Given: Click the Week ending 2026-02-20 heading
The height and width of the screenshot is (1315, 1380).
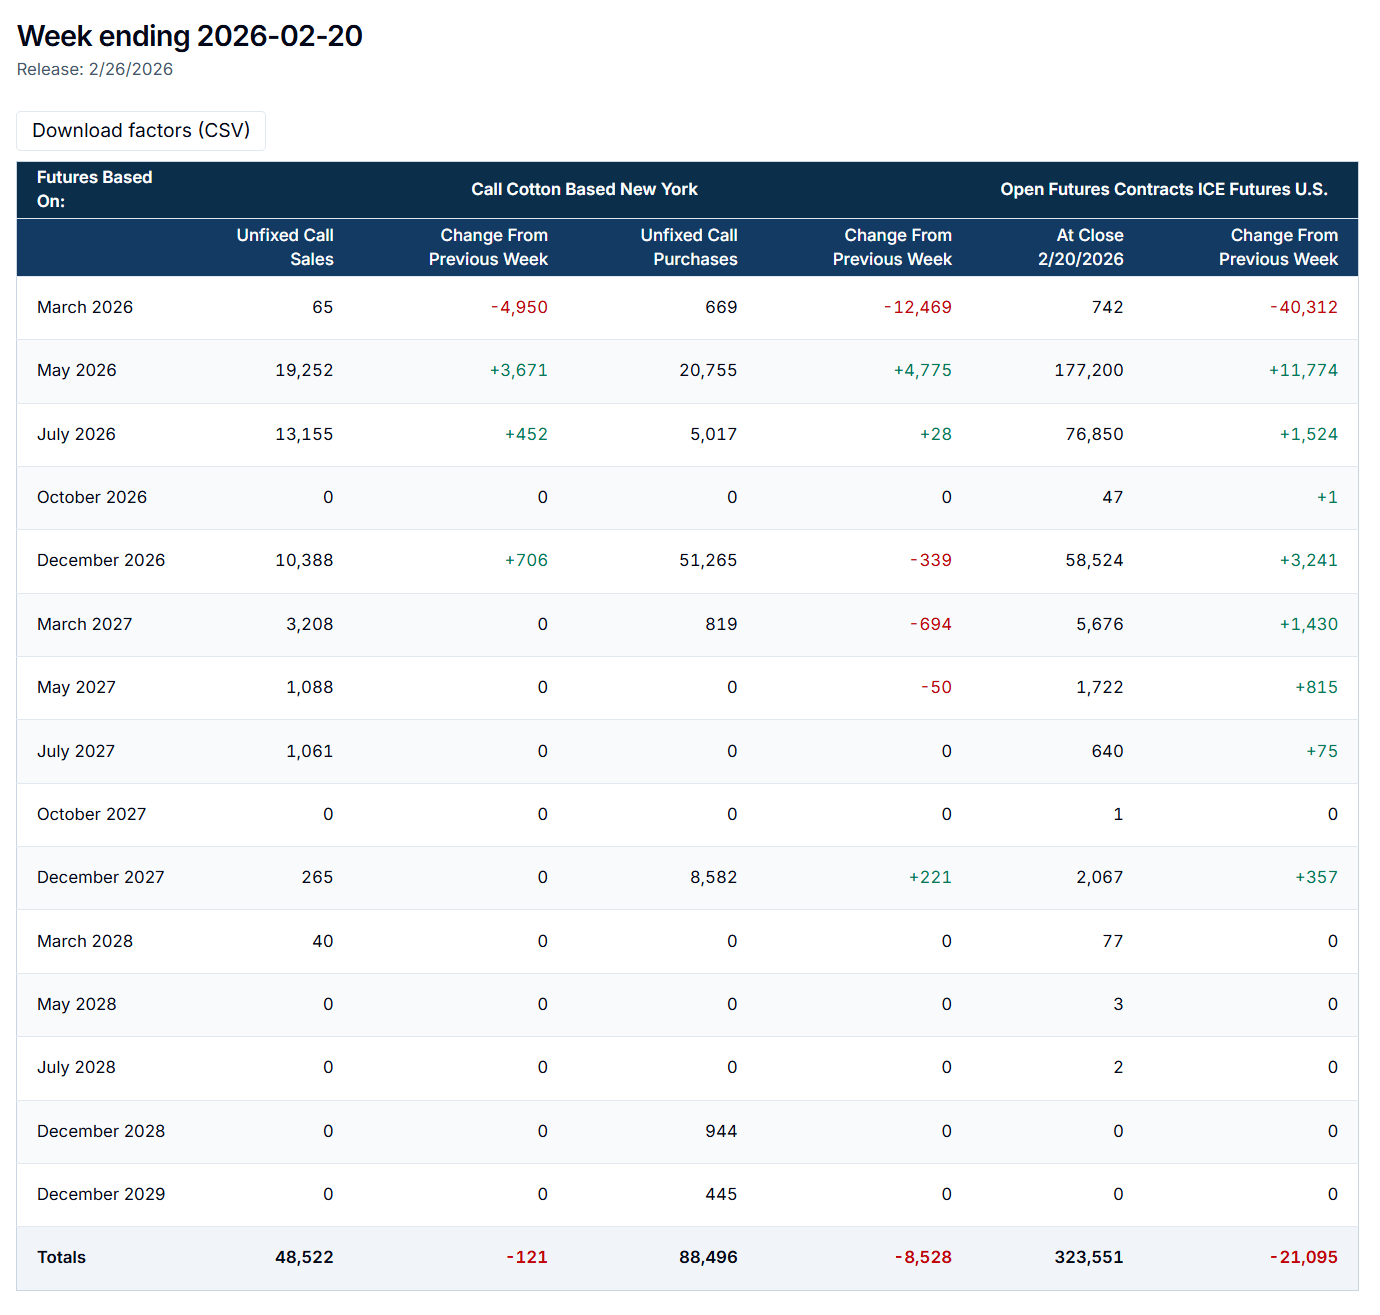Looking at the screenshot, I should (190, 36).
